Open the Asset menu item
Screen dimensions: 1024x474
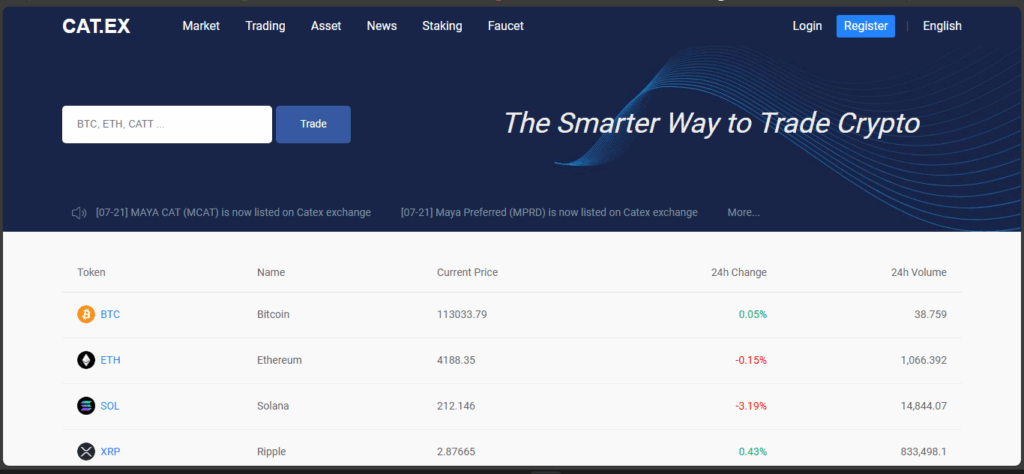pos(326,26)
